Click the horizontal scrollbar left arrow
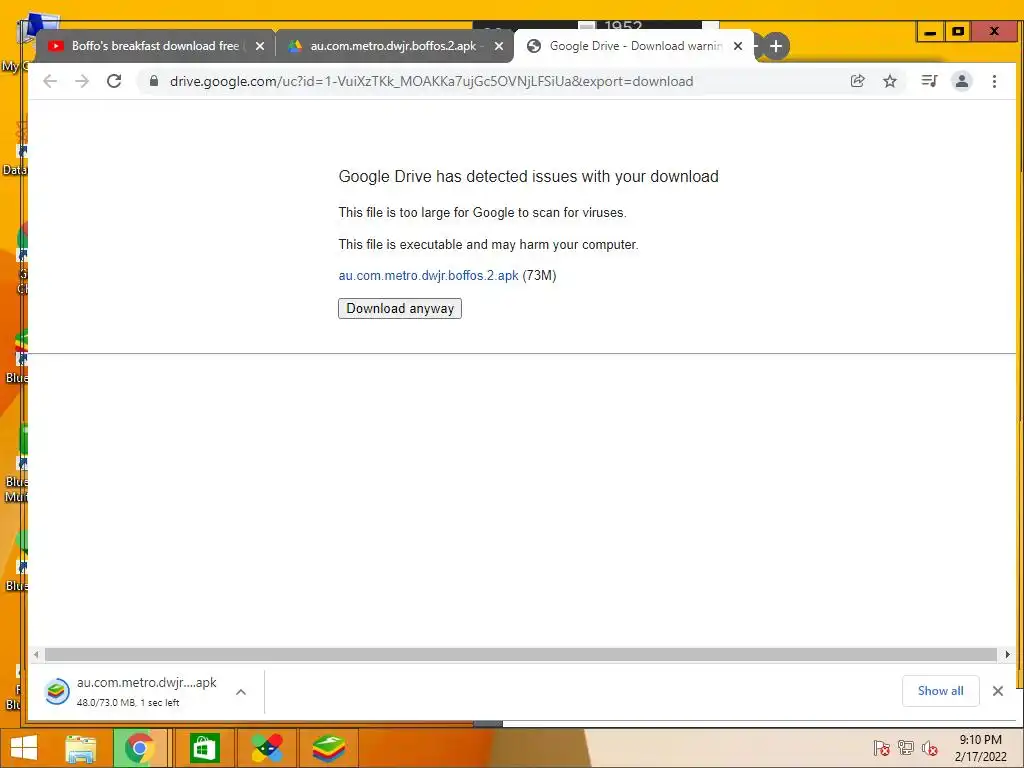Screen dimensions: 1024x768 click(36, 654)
